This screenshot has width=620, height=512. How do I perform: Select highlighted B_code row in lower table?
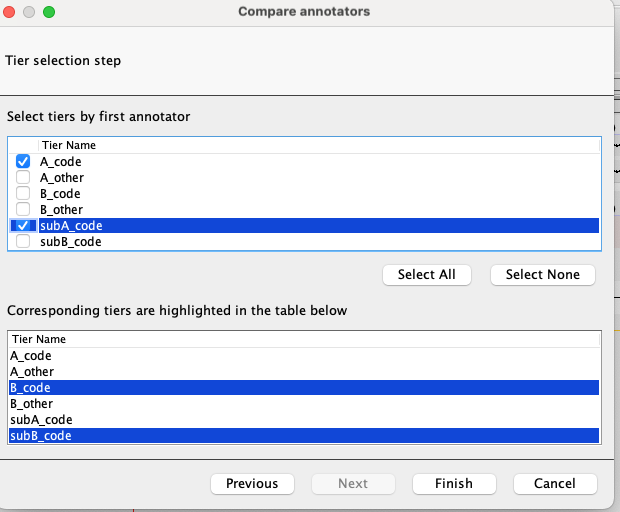[x=31, y=387]
